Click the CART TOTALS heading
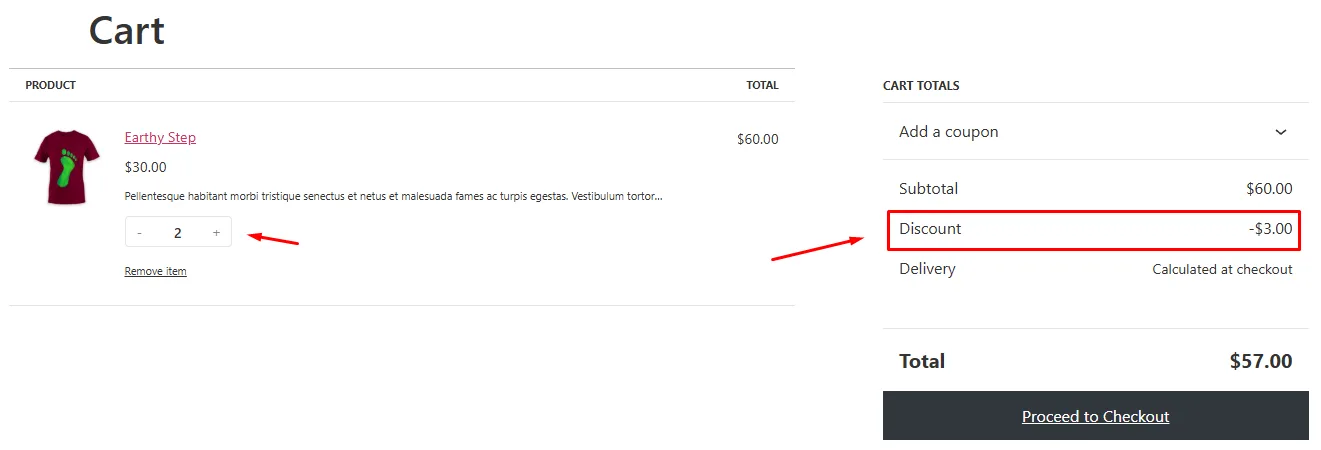This screenshot has width=1321, height=450. [x=921, y=86]
